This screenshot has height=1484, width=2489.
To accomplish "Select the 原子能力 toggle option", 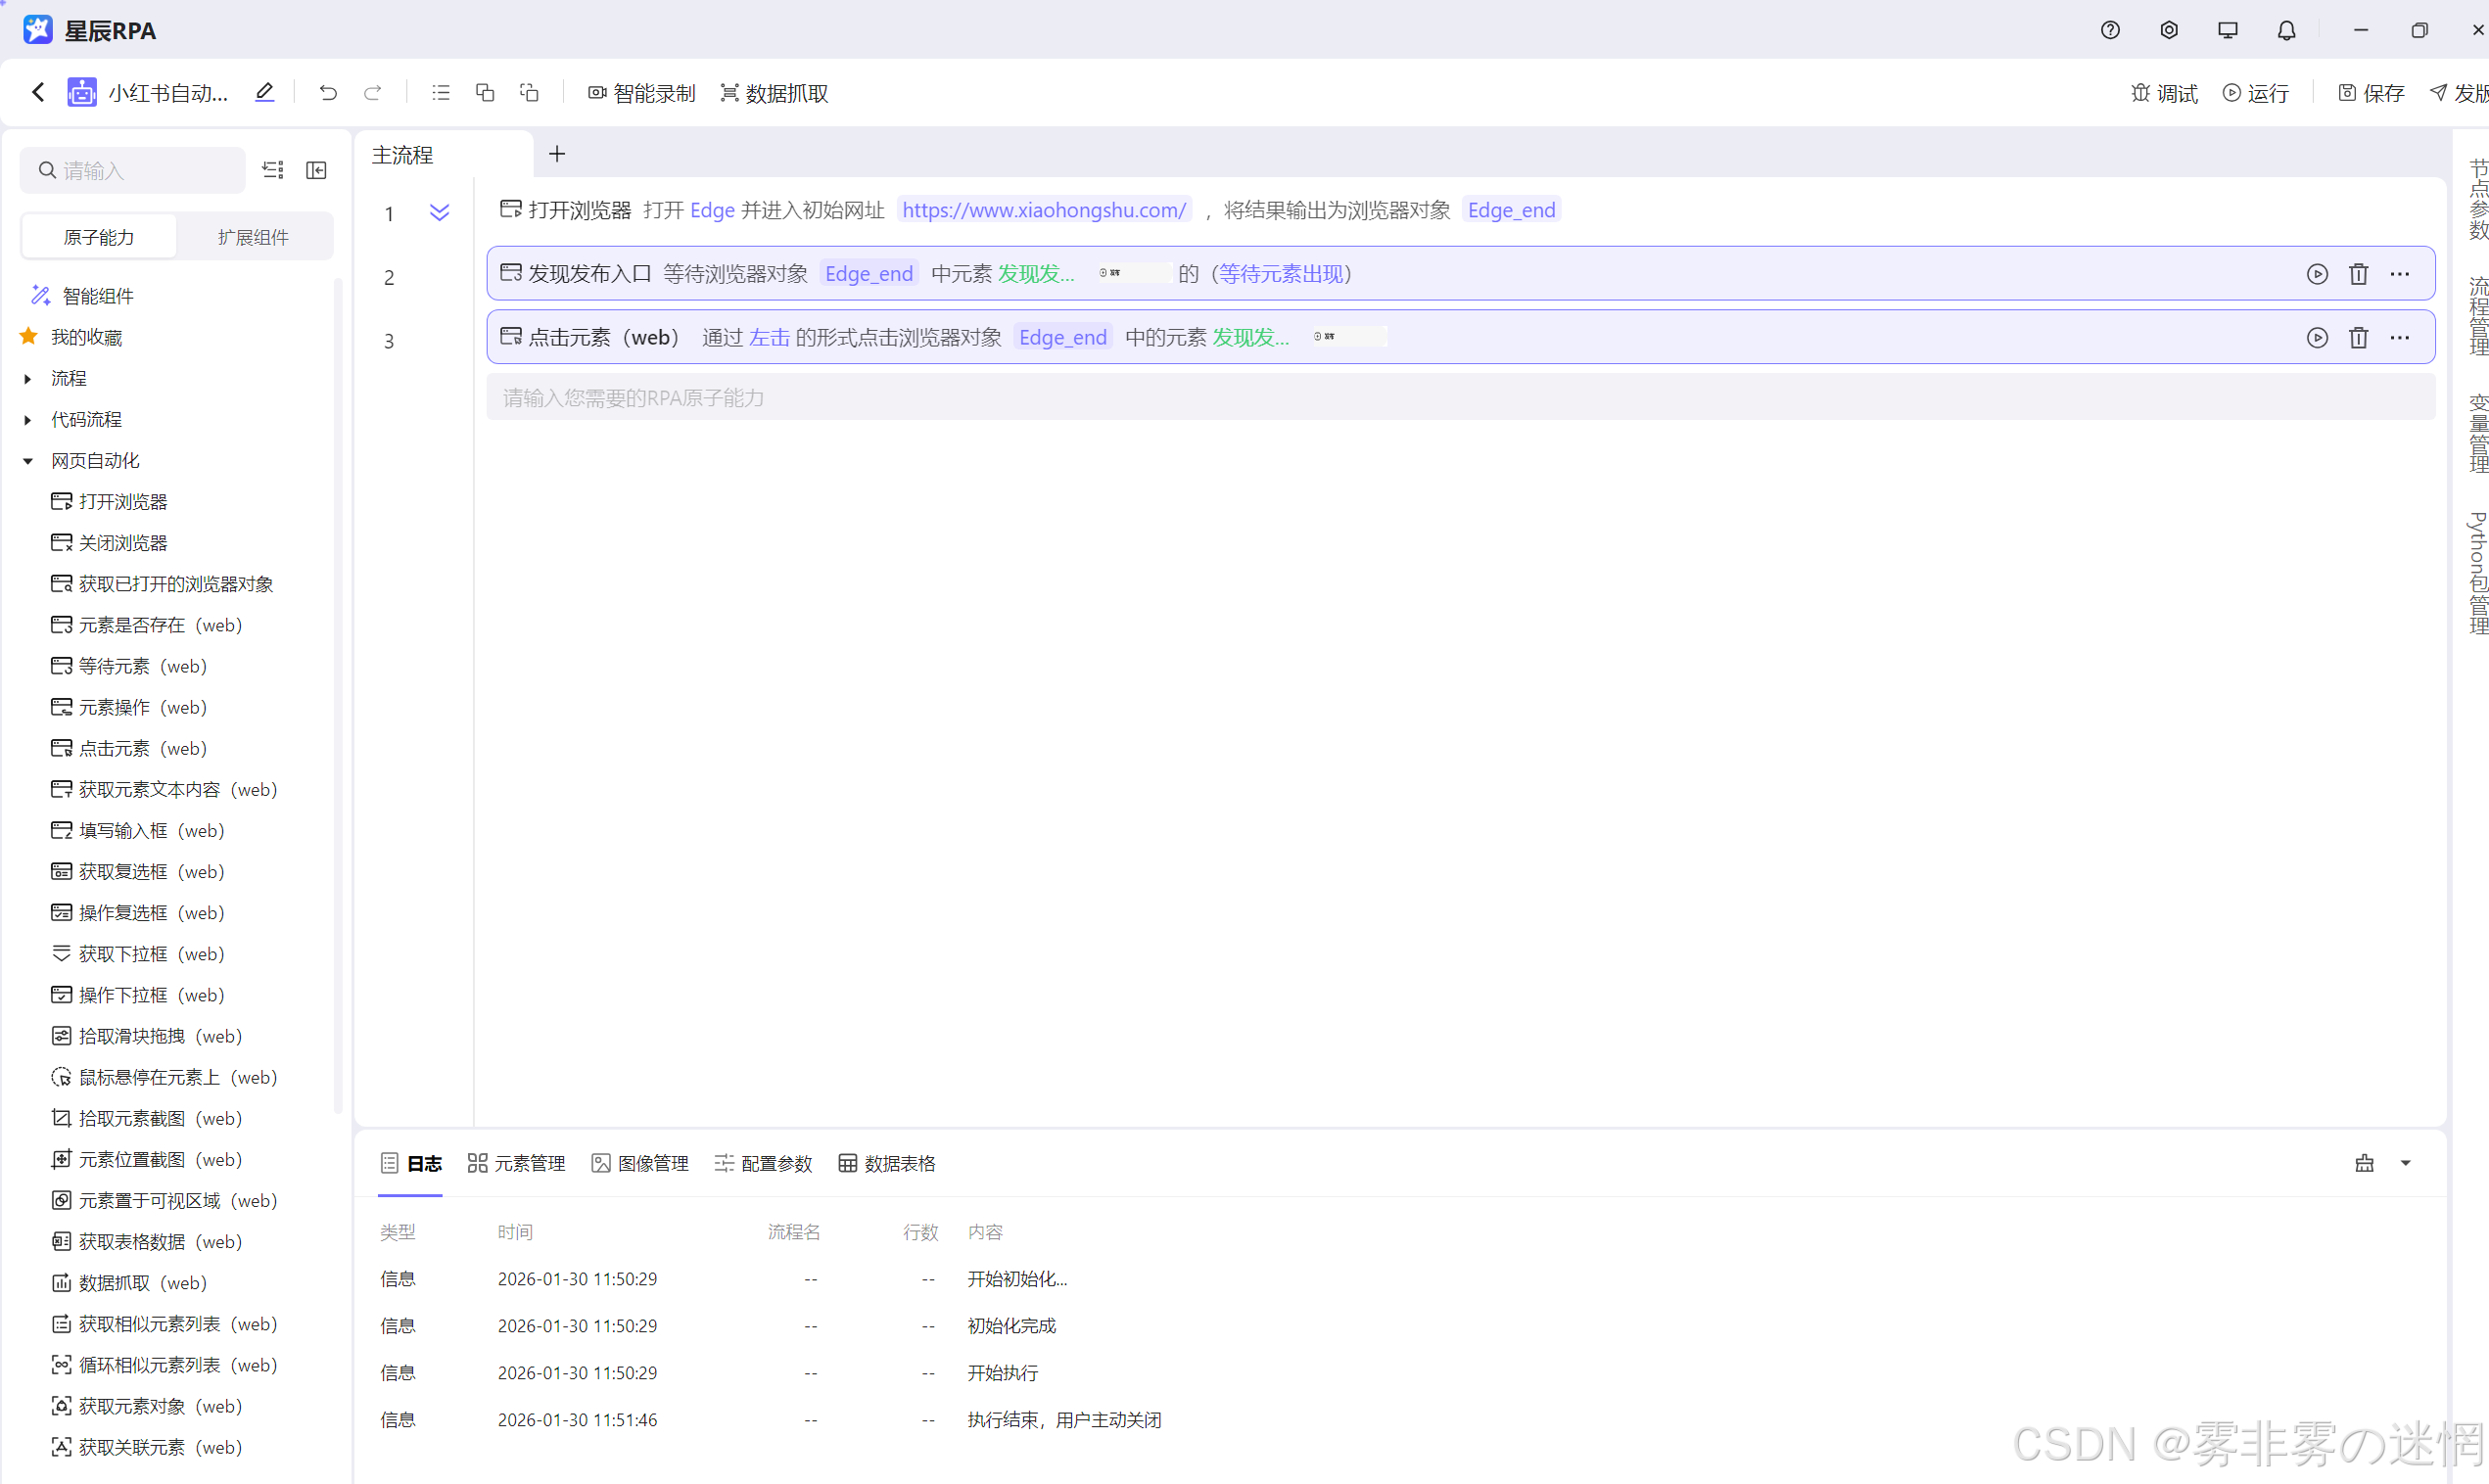I will (x=98, y=237).
